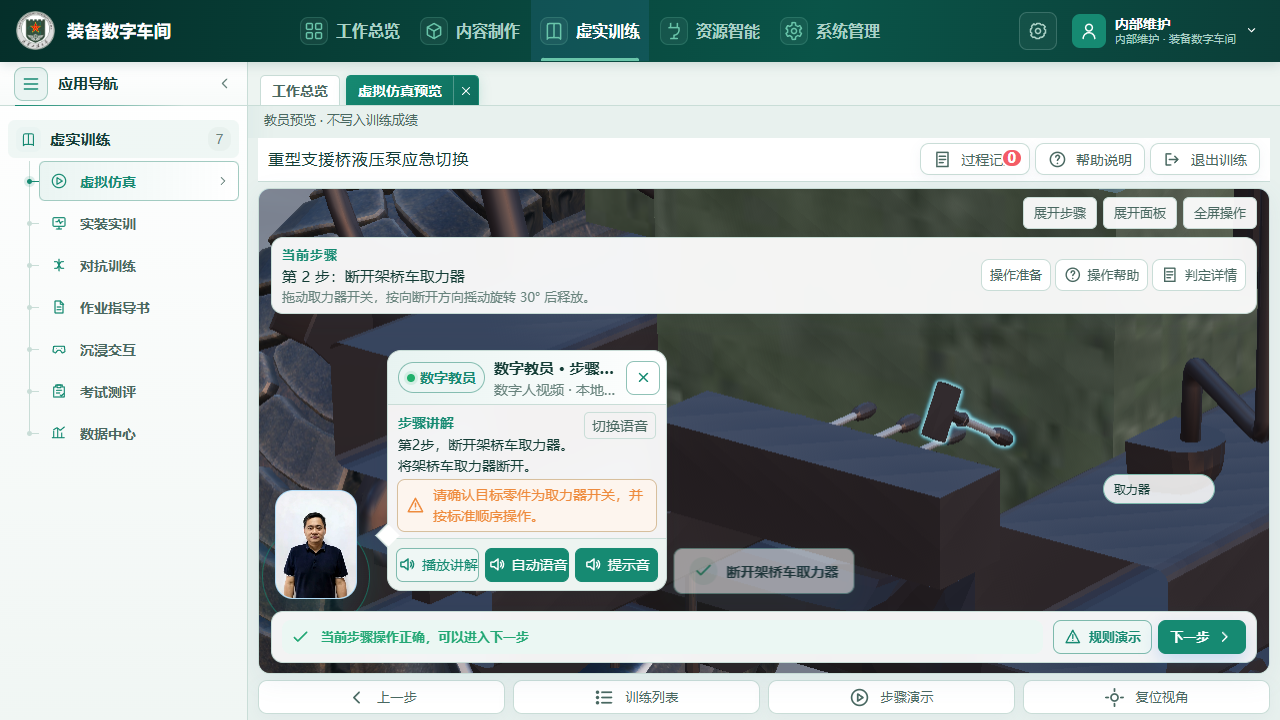Click the digital instructor video thumbnail
Screen dimensions: 1280x720
[x=316, y=545]
